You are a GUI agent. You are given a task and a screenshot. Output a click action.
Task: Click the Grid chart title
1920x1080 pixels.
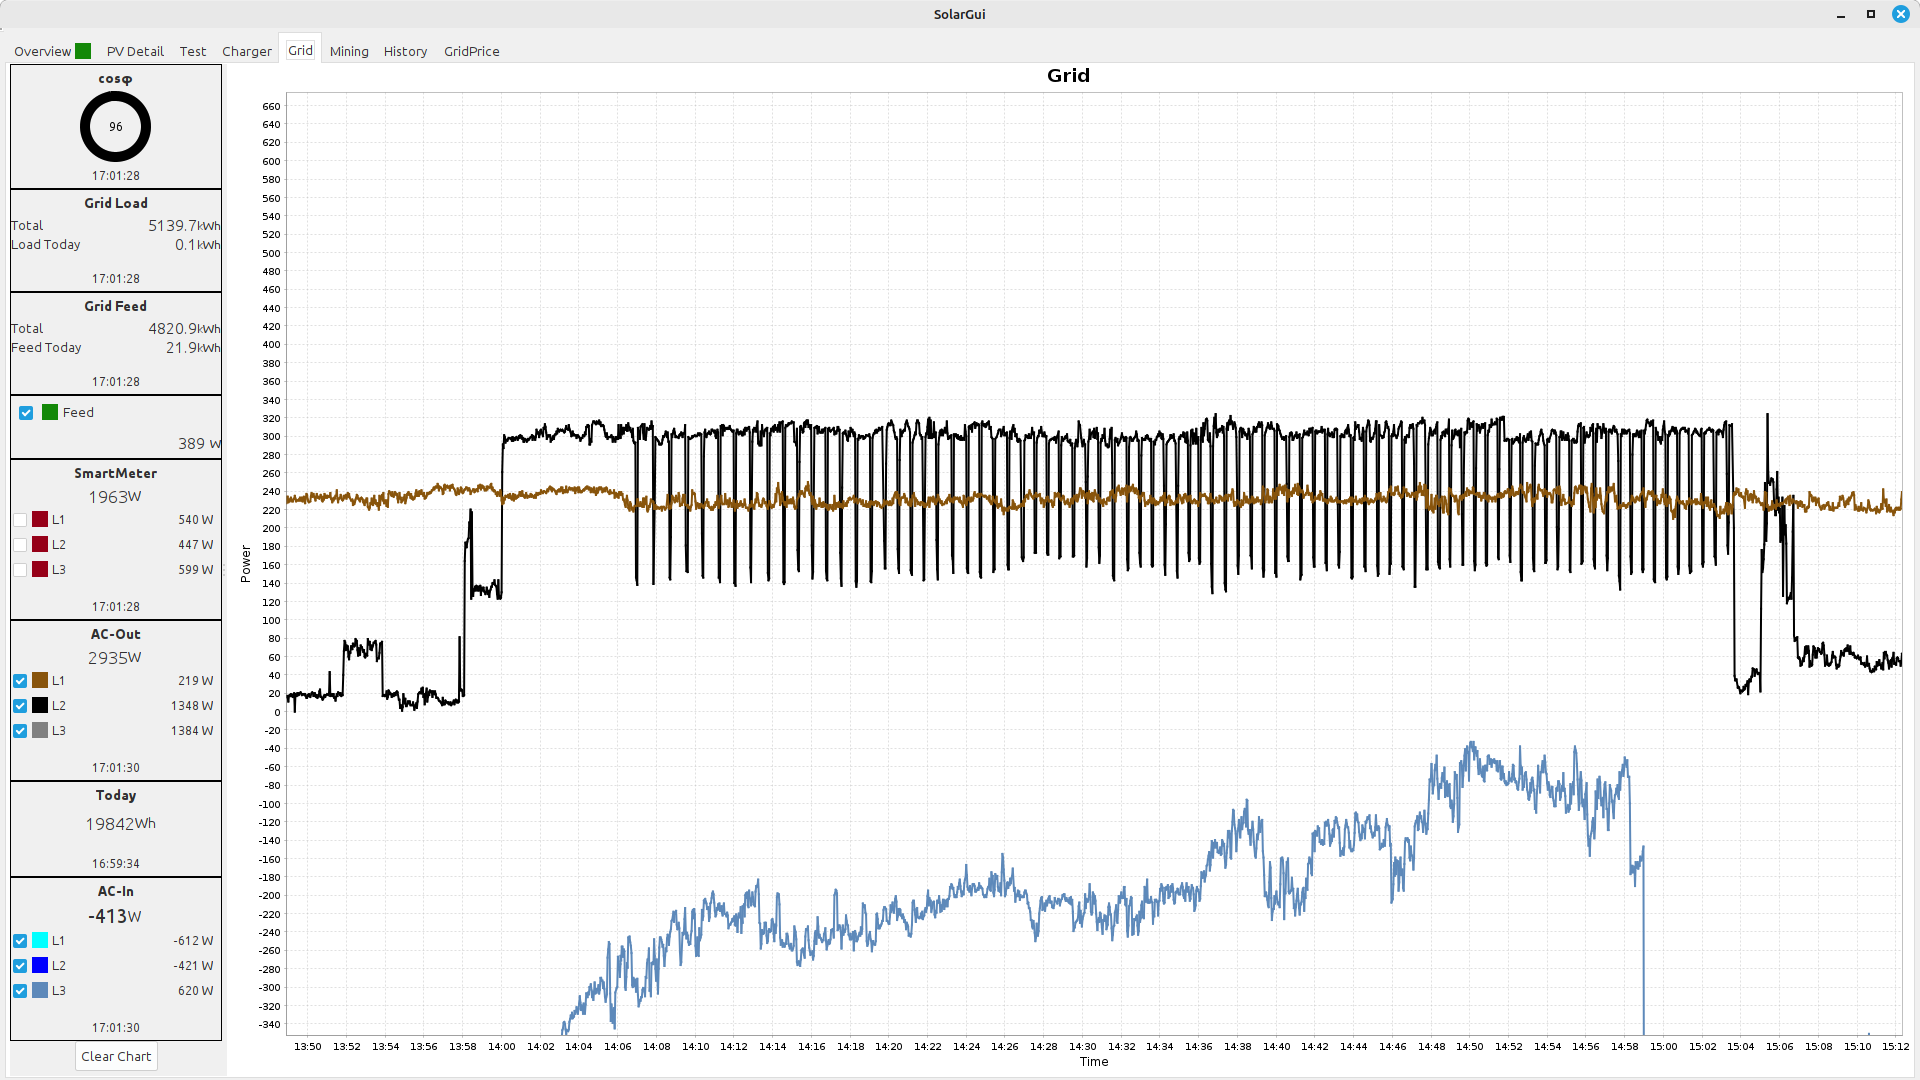pyautogui.click(x=1067, y=76)
